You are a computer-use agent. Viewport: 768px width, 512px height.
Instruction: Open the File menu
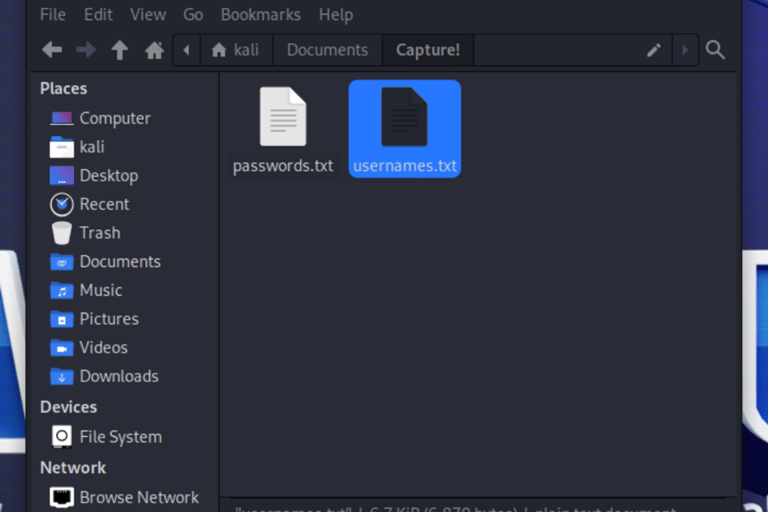tap(53, 15)
